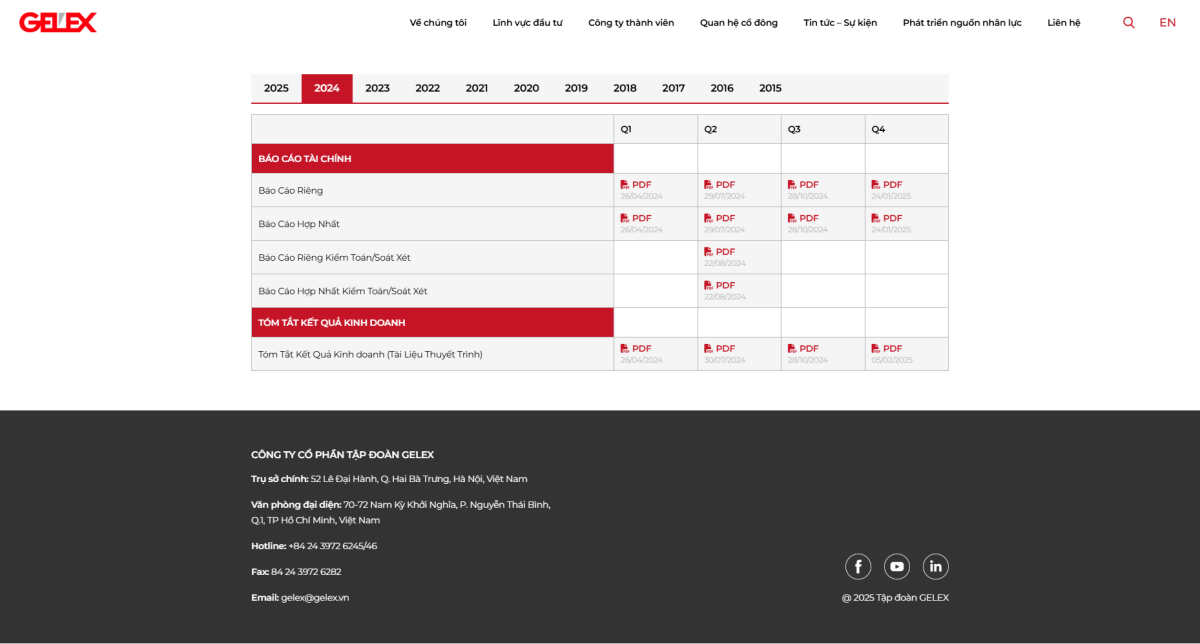
Task: Open the search magnifier icon
Action: point(1129,22)
